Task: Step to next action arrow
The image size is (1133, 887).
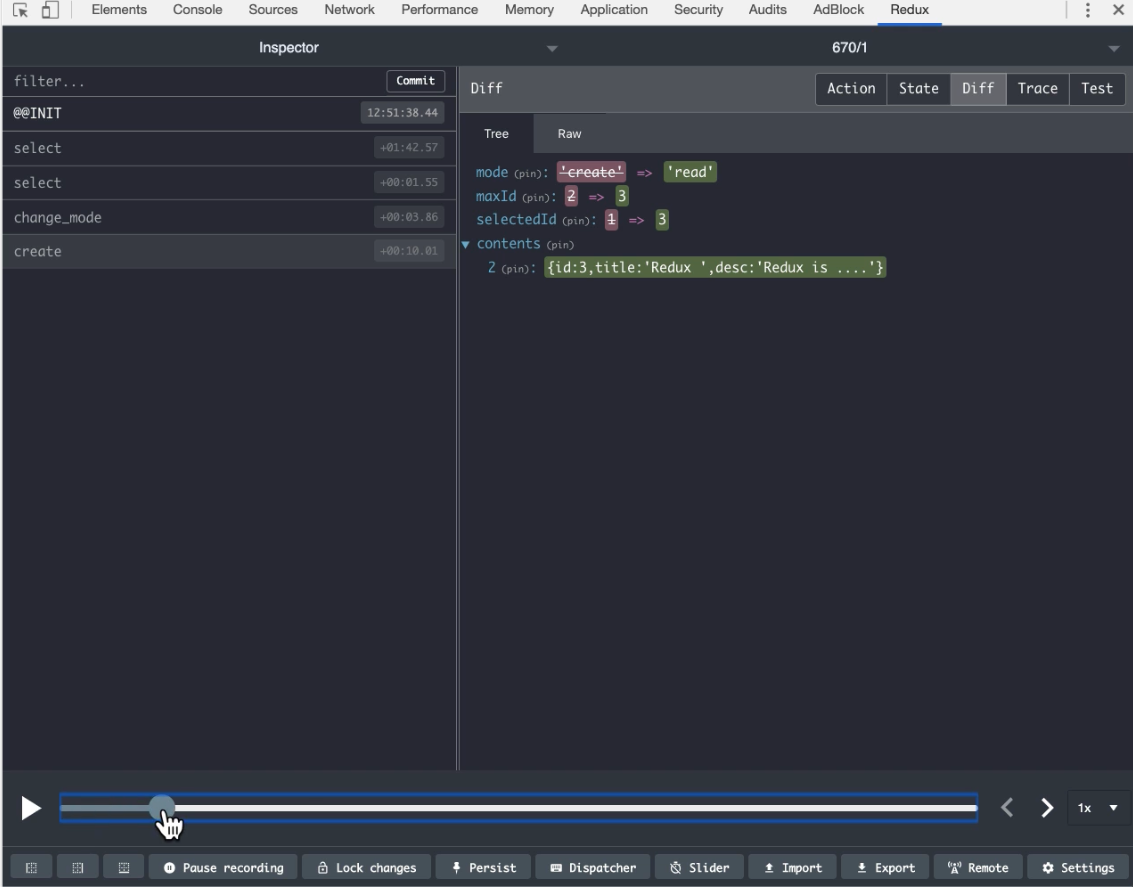Action: pos(1046,808)
